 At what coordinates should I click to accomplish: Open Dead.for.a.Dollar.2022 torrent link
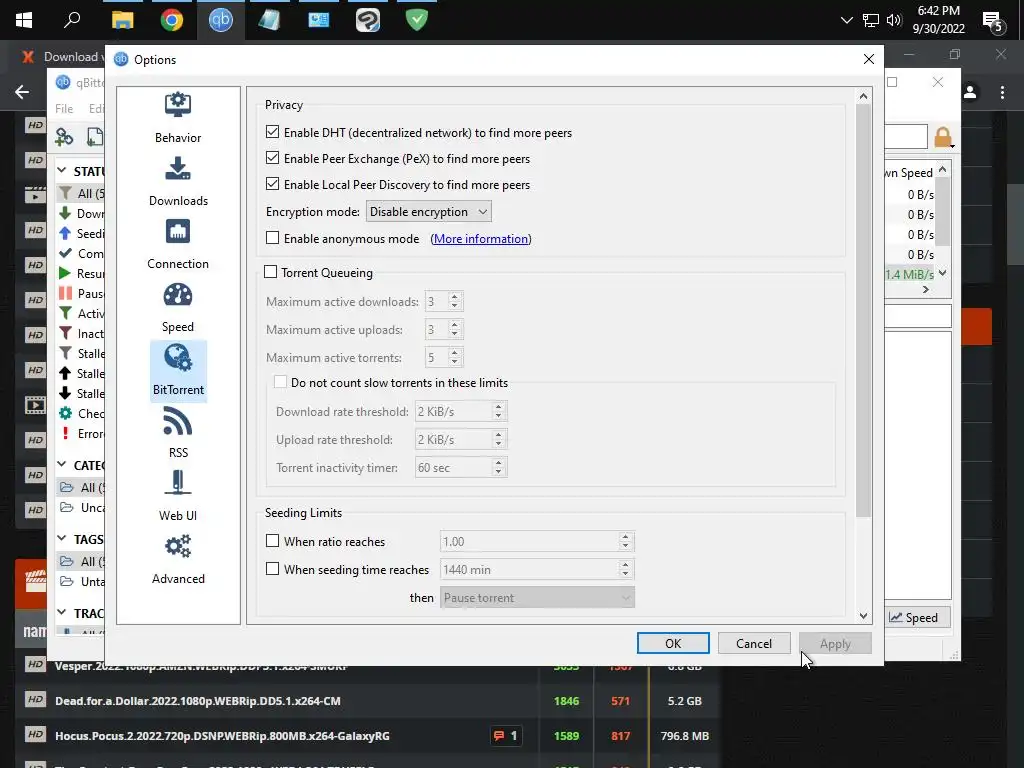[198, 701]
